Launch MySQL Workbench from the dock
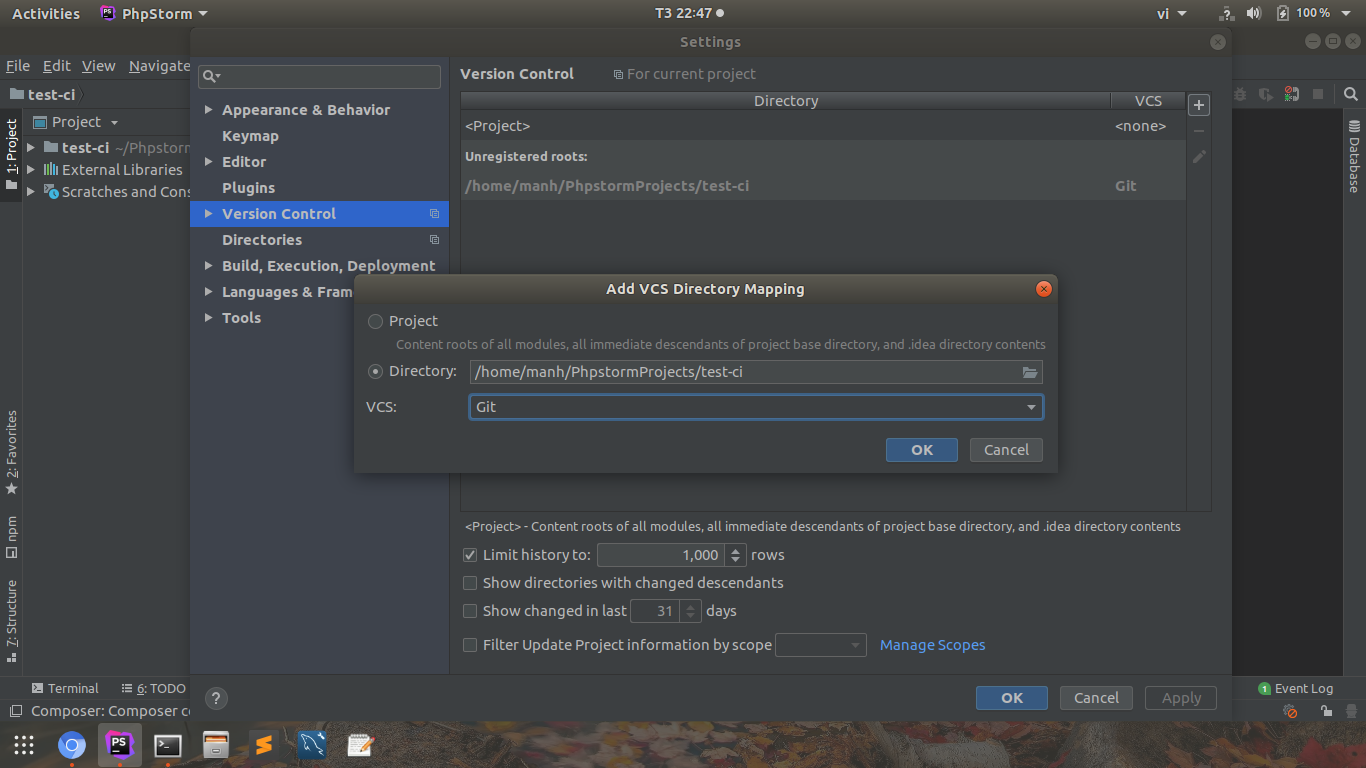 [x=312, y=745]
